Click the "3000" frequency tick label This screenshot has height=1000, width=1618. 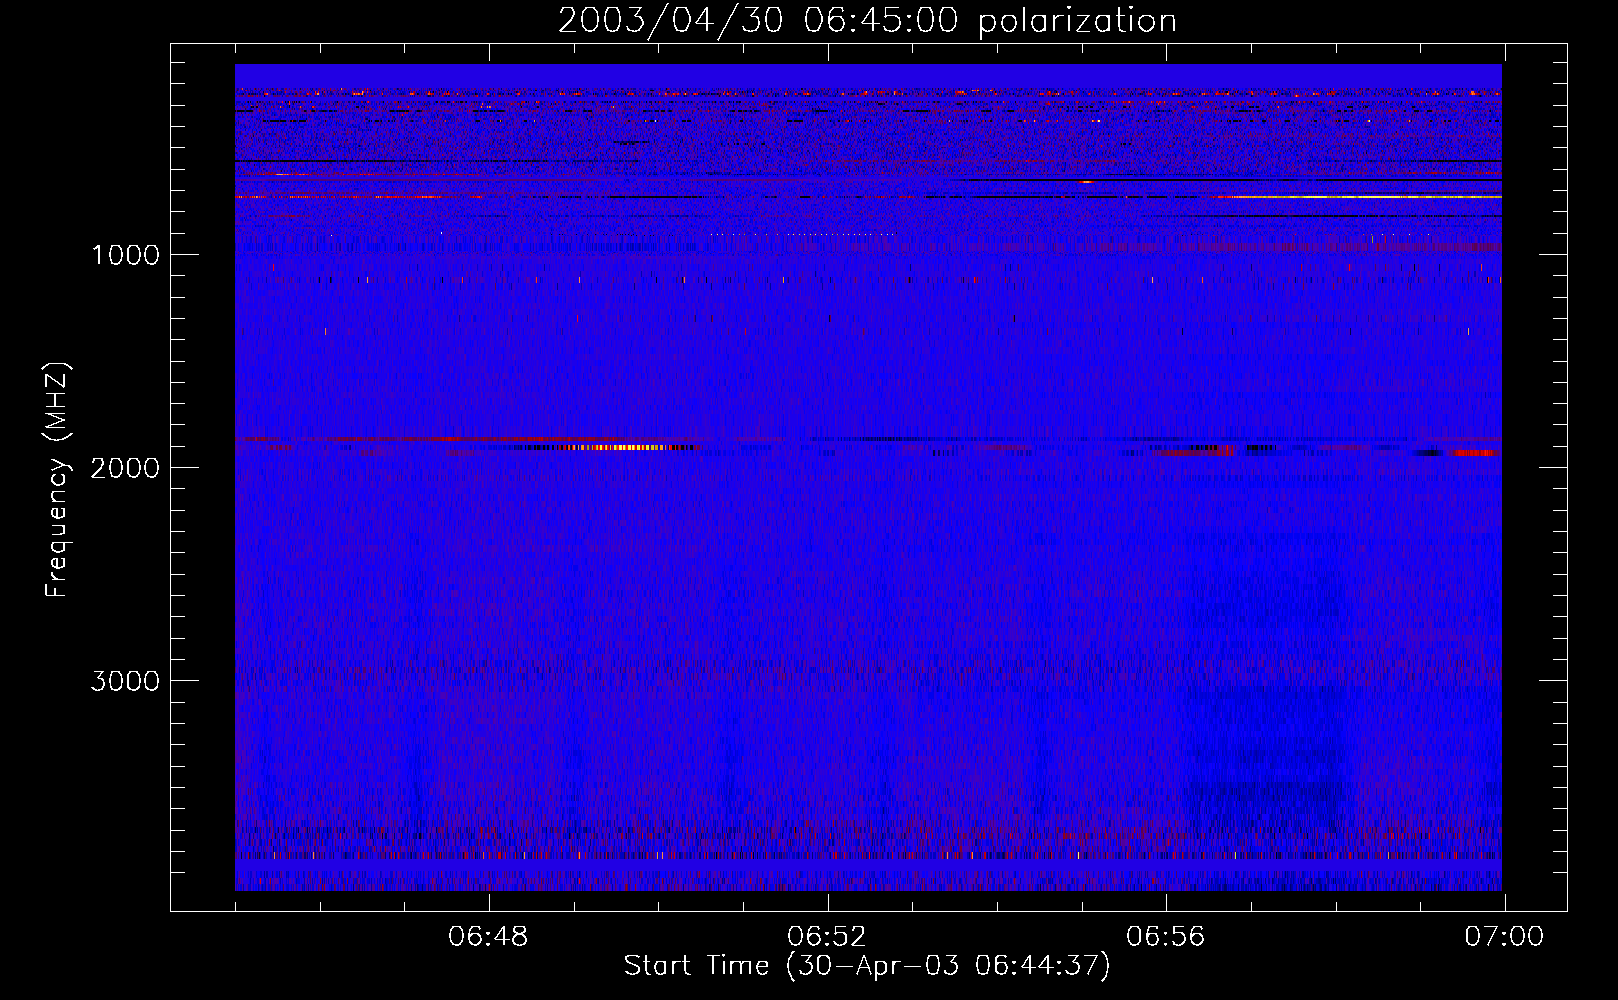tap(125, 681)
